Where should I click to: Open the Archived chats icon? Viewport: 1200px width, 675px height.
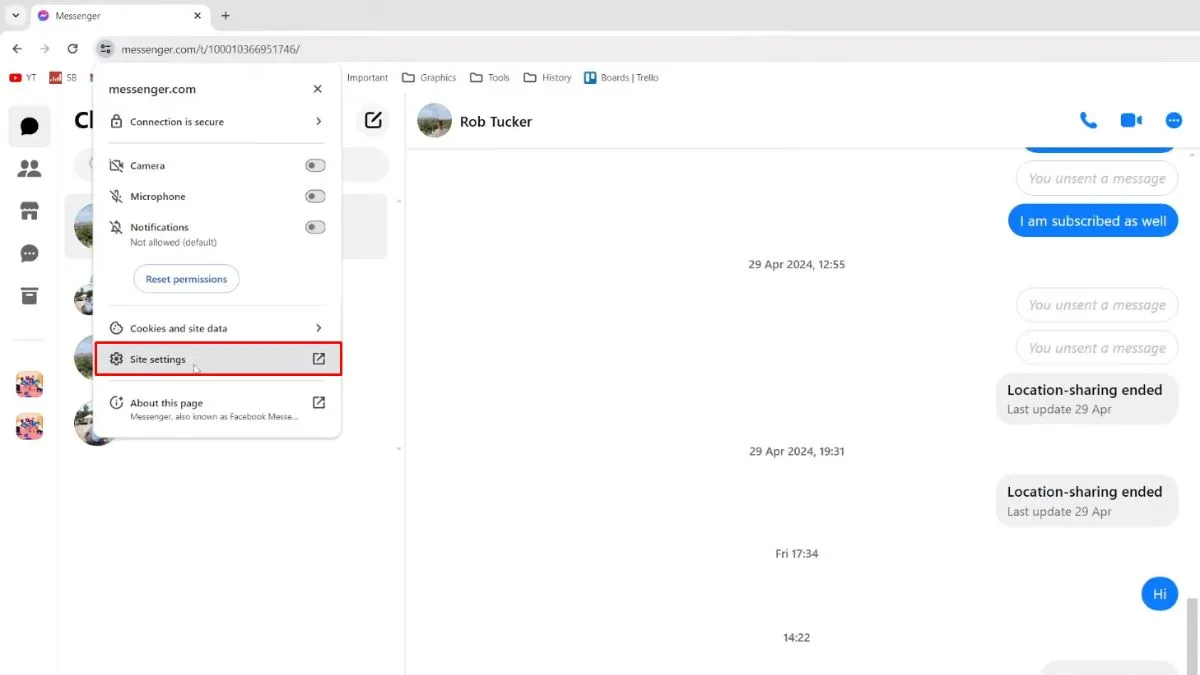(x=29, y=296)
